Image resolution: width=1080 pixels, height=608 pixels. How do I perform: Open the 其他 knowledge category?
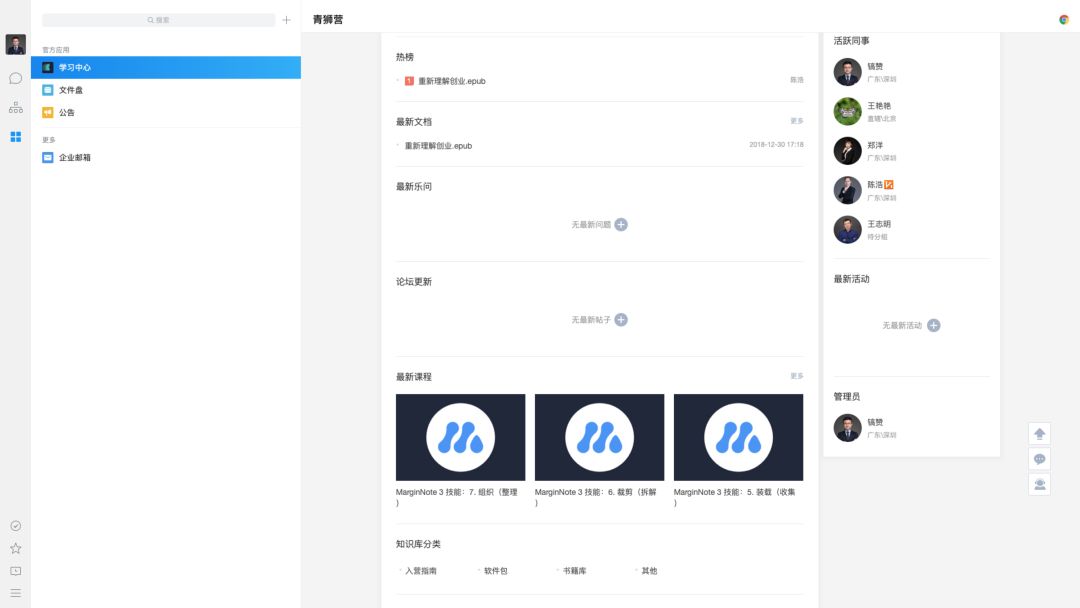tap(650, 571)
